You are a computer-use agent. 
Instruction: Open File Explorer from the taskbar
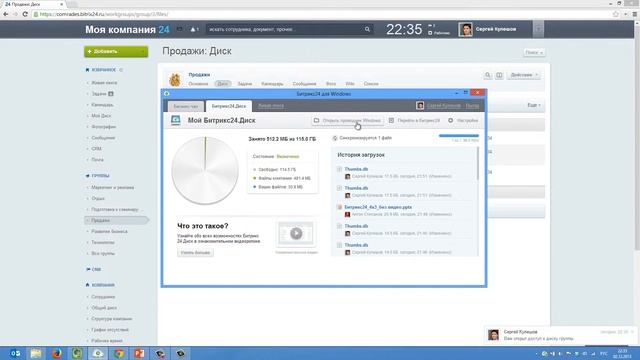click(x=36, y=353)
